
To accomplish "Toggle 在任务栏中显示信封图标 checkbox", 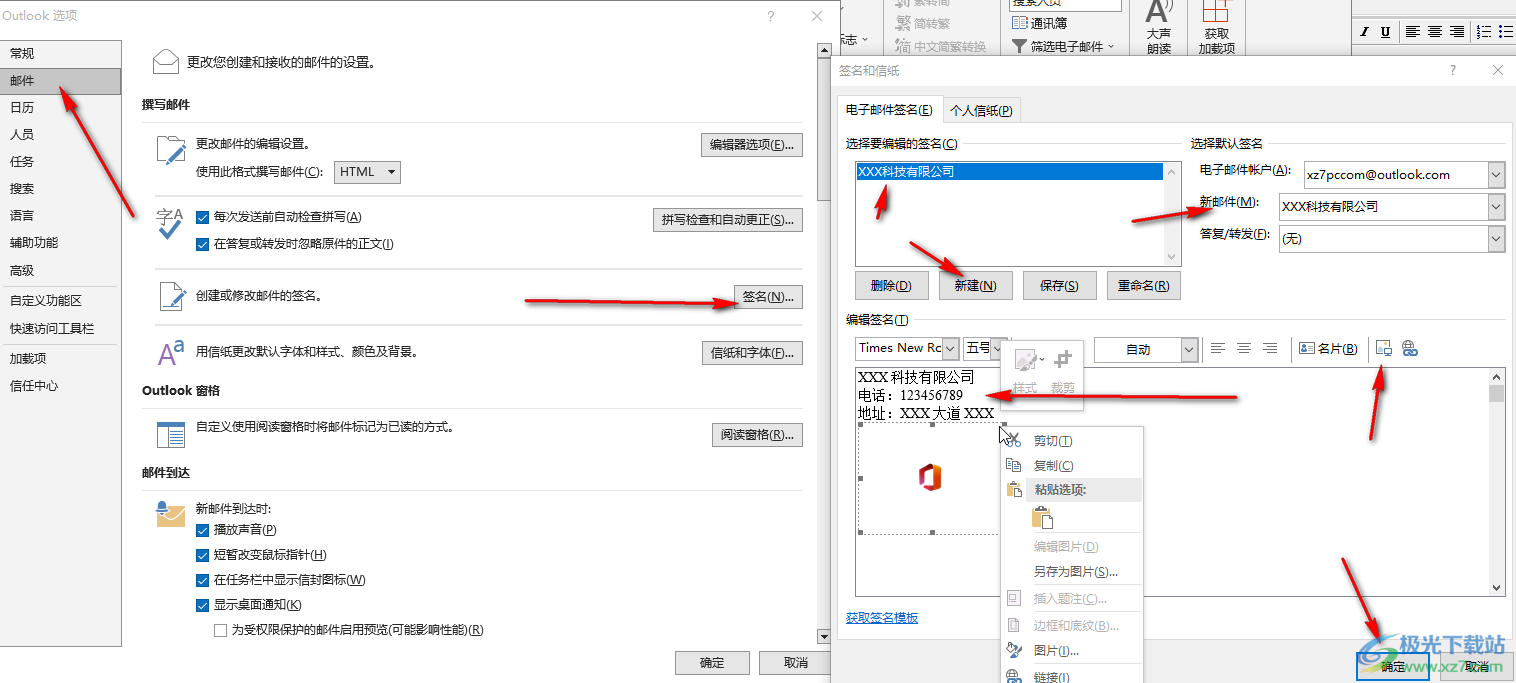I will (203, 580).
